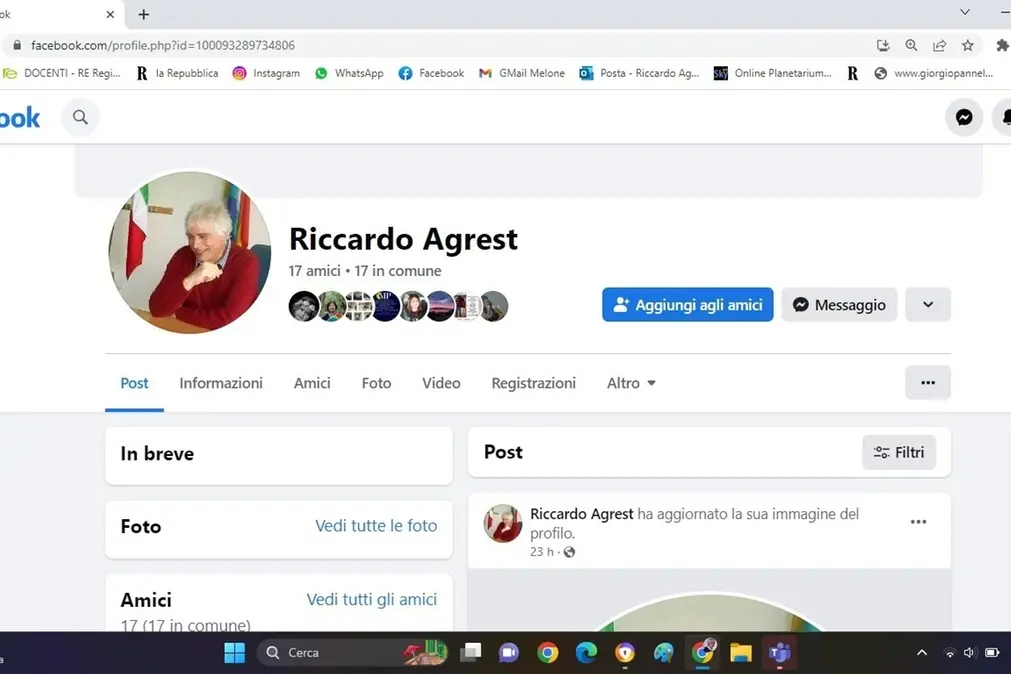The height and width of the screenshot is (674, 1011).
Task: Click the Cerca taskbar search box
Action: tap(353, 653)
